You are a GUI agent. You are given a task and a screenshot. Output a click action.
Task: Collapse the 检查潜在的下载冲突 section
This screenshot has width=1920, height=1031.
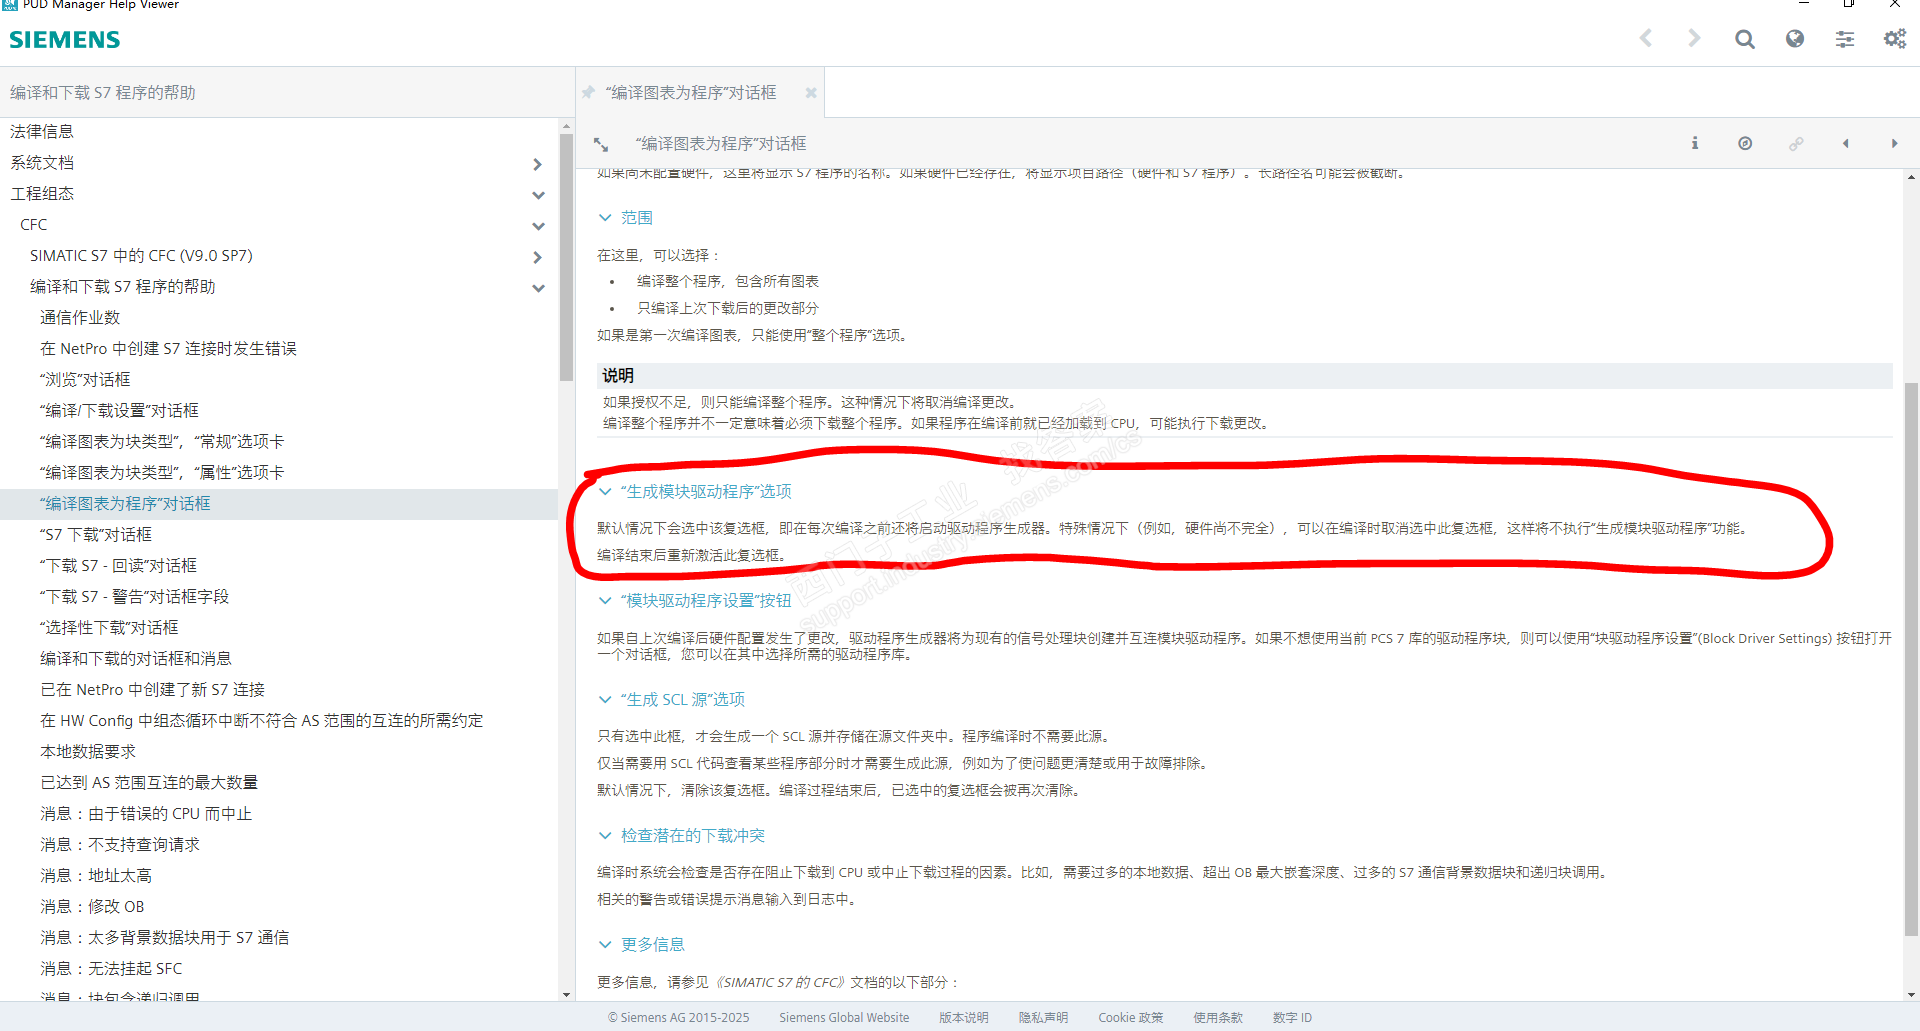coord(605,835)
